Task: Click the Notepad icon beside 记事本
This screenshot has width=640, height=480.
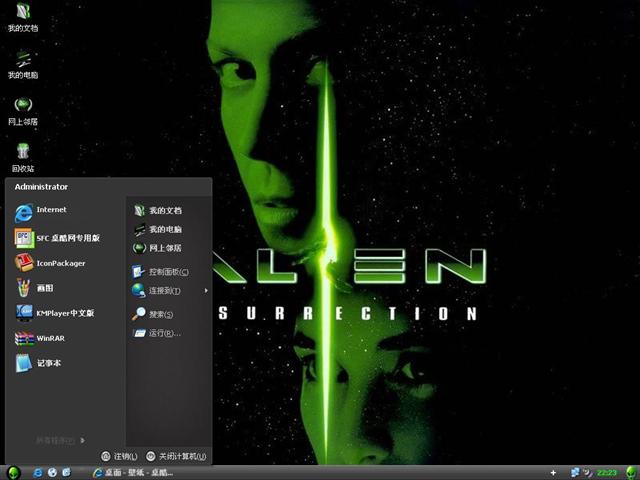Action: click(x=24, y=363)
